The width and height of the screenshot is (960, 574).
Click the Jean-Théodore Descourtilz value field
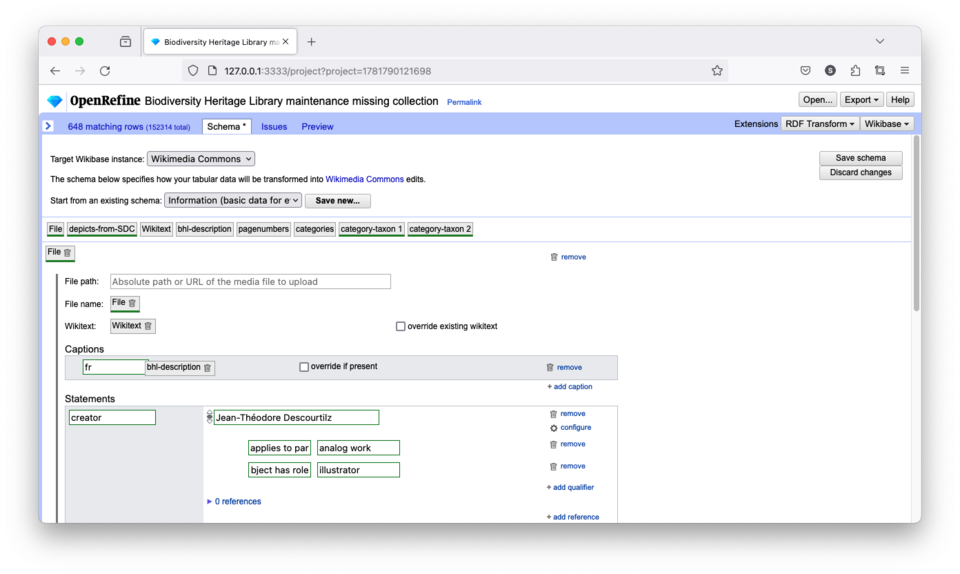296,417
